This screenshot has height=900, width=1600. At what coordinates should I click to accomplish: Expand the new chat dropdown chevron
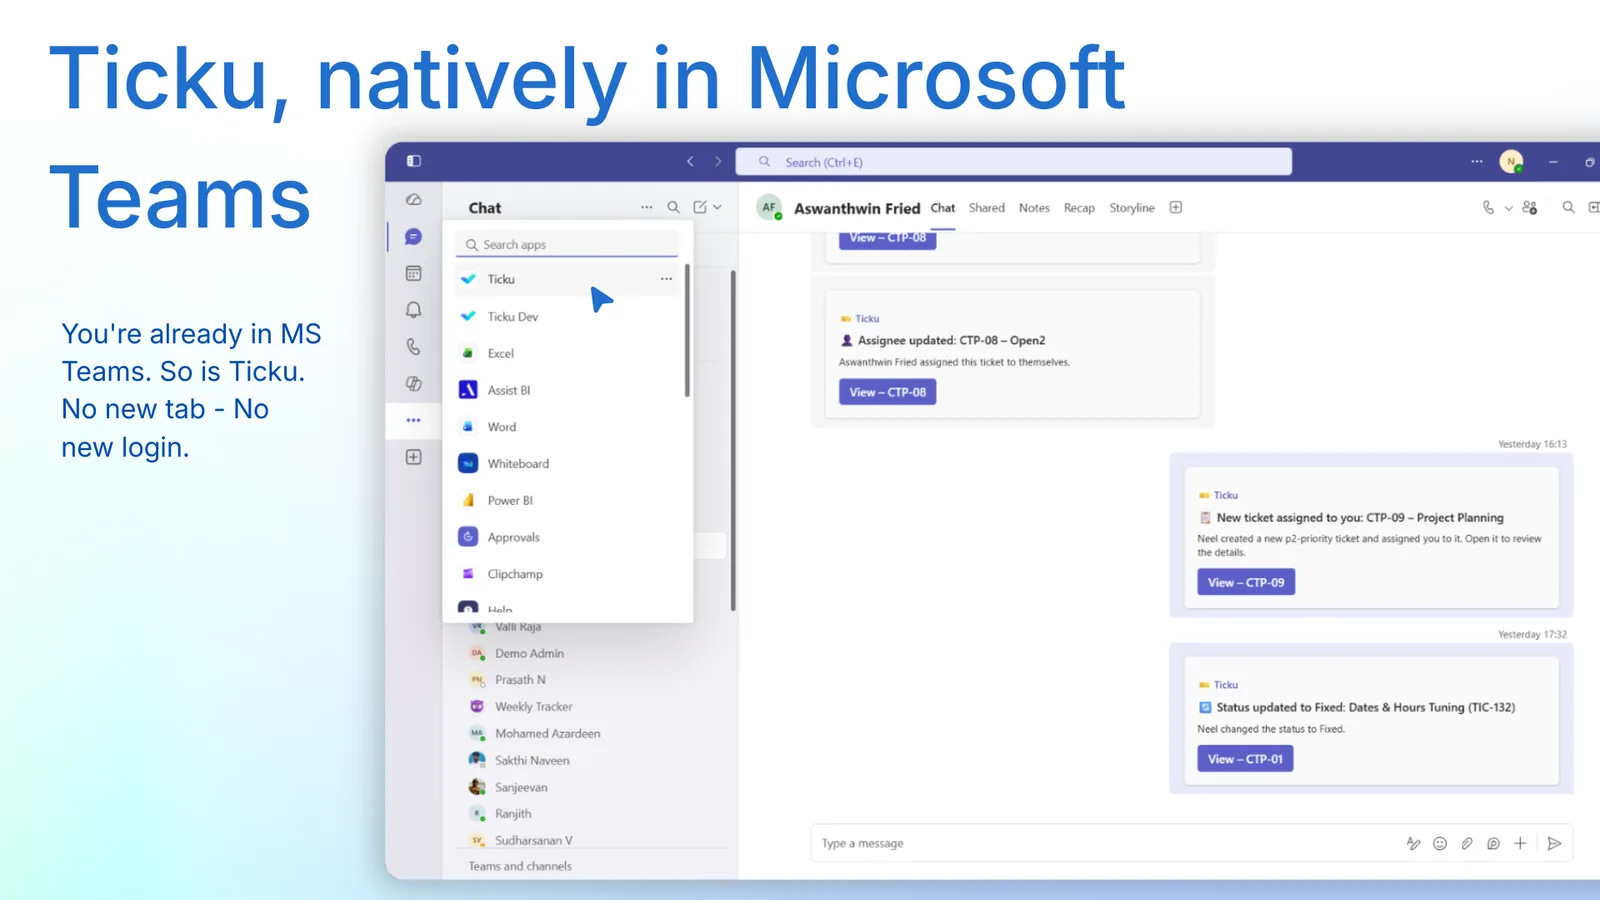(x=717, y=207)
